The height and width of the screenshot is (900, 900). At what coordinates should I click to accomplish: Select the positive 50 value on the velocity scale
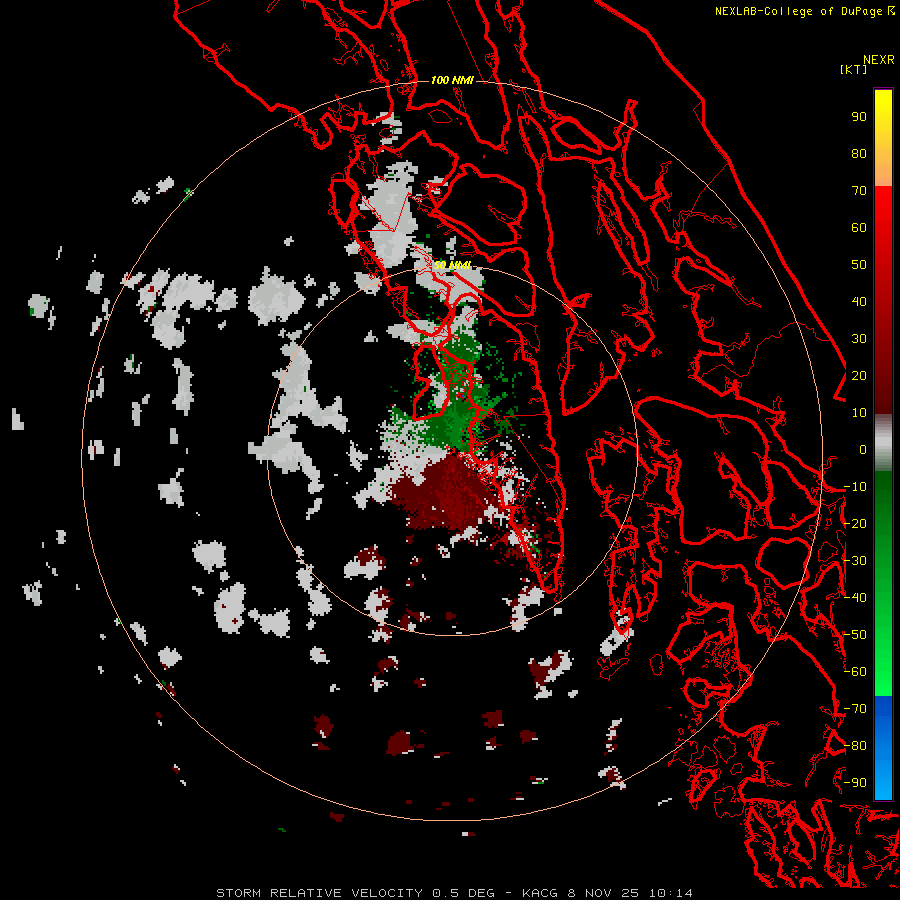tap(859, 265)
